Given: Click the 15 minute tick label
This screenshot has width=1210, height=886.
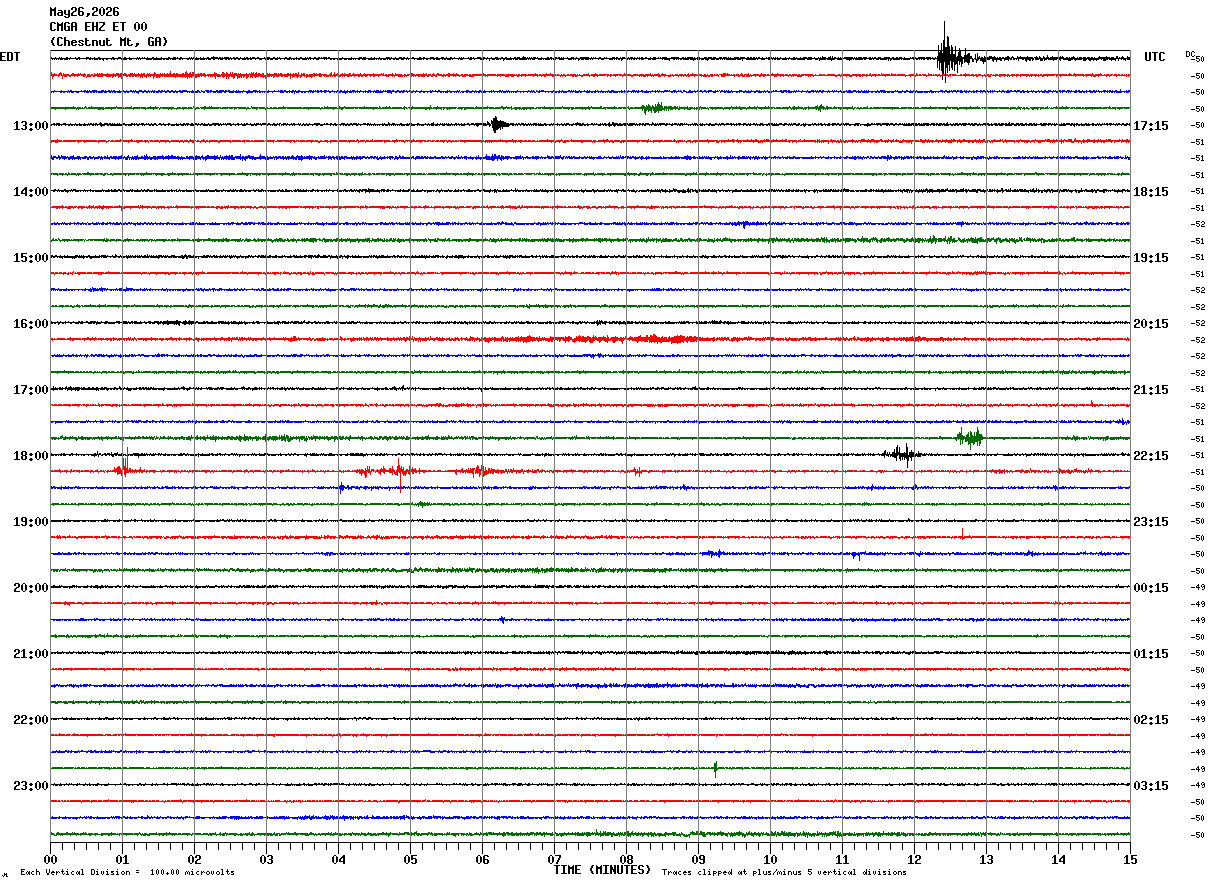Looking at the screenshot, I should pos(1130,859).
